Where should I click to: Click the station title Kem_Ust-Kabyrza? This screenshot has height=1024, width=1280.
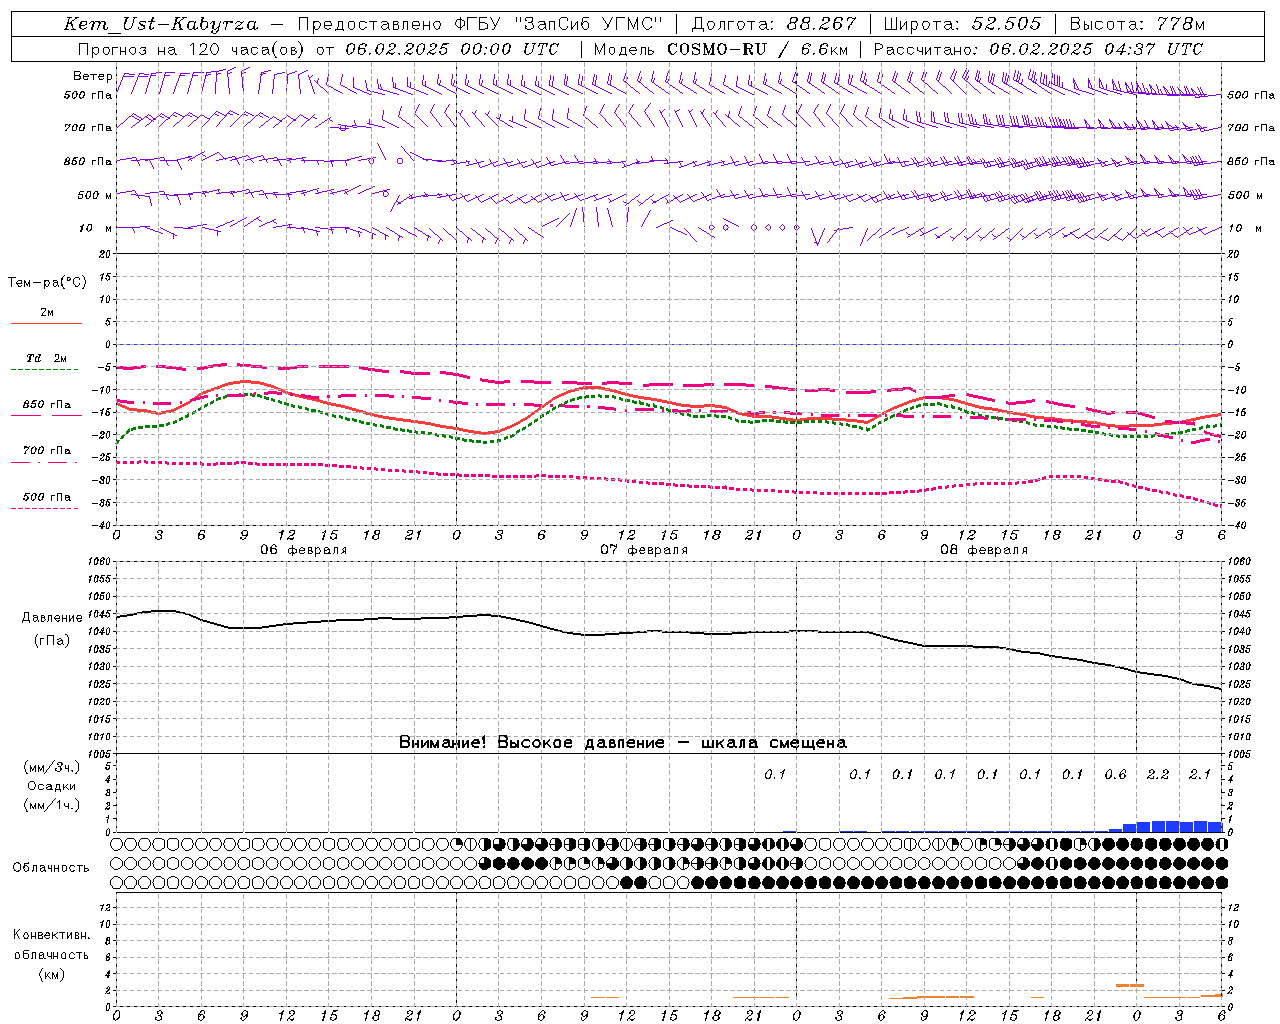click(x=161, y=24)
